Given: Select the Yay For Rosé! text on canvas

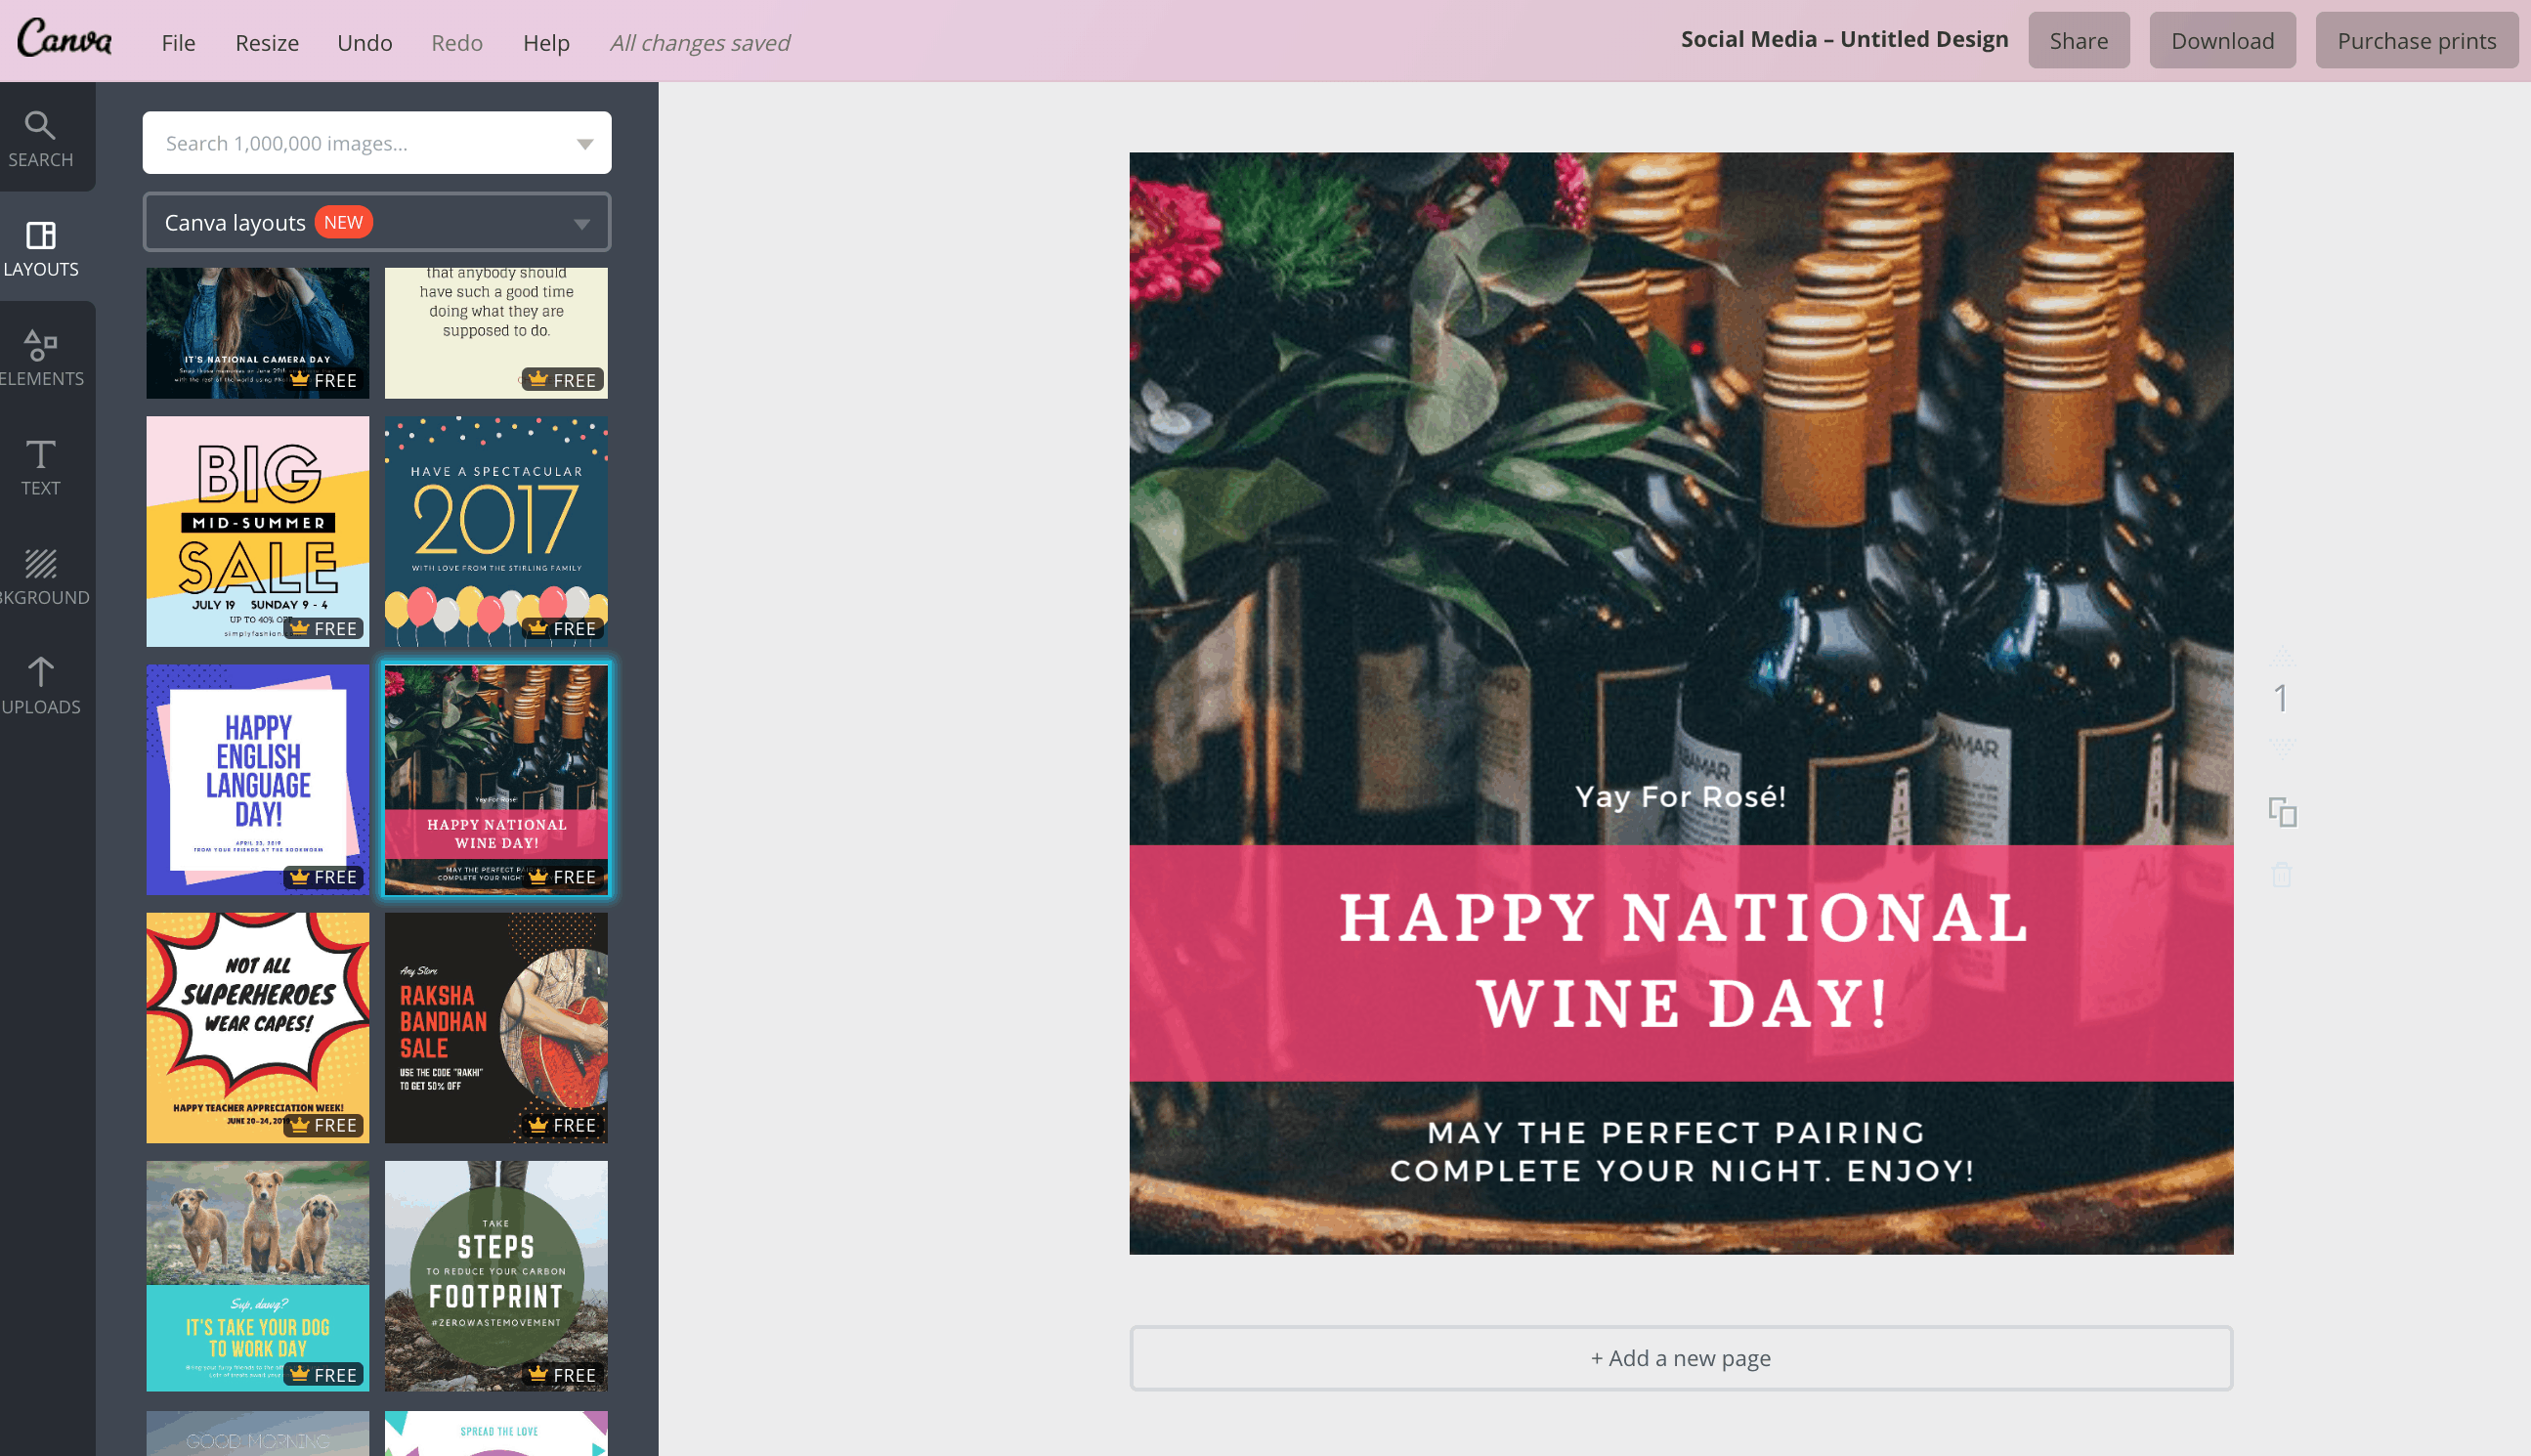Looking at the screenshot, I should [1680, 797].
